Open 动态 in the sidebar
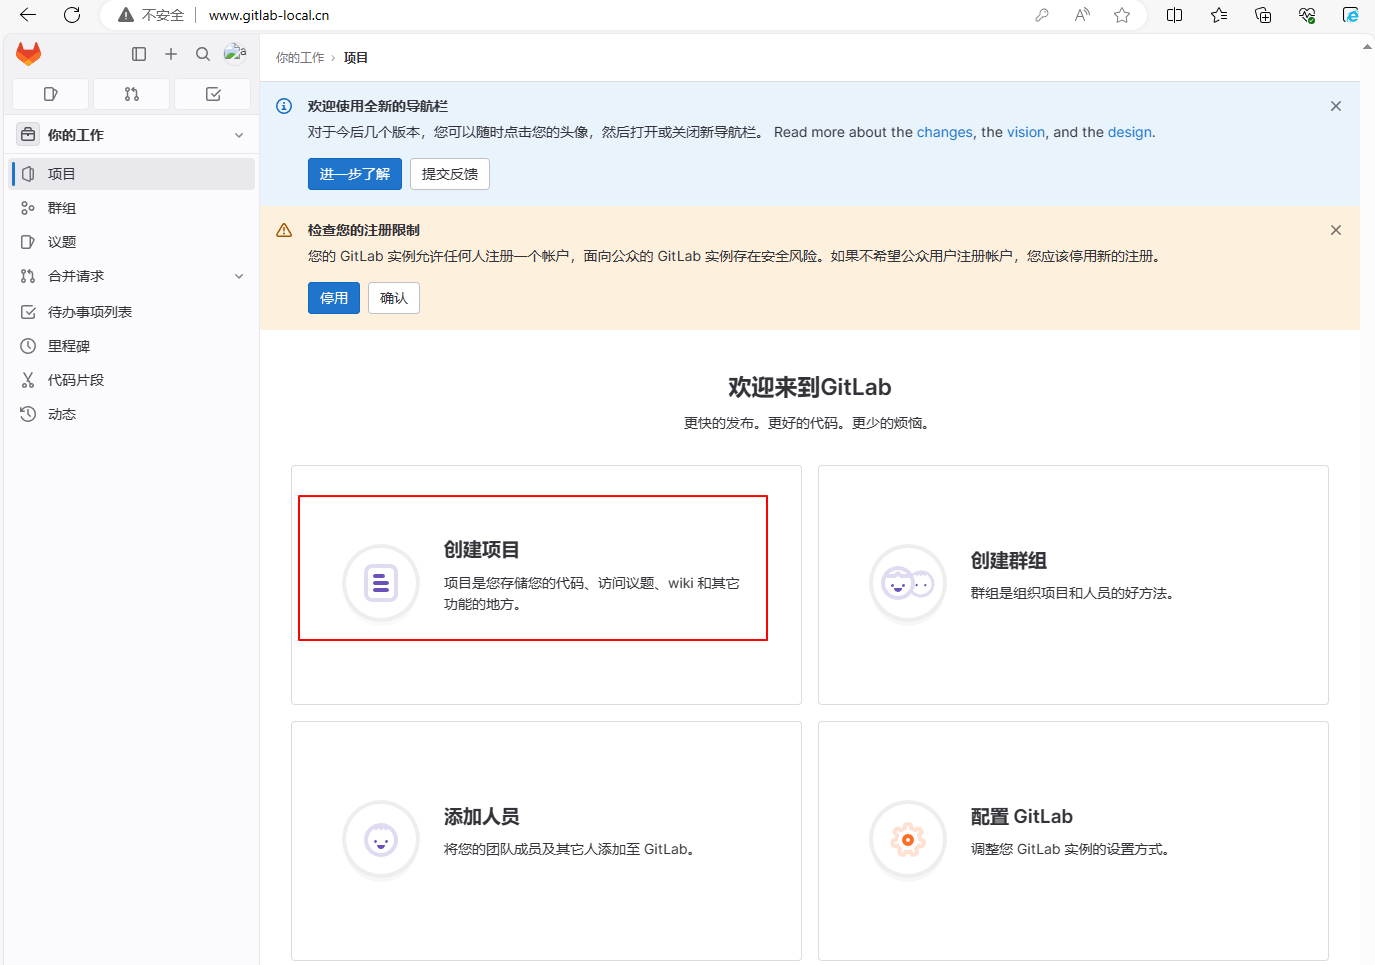The width and height of the screenshot is (1375, 965). [132, 414]
